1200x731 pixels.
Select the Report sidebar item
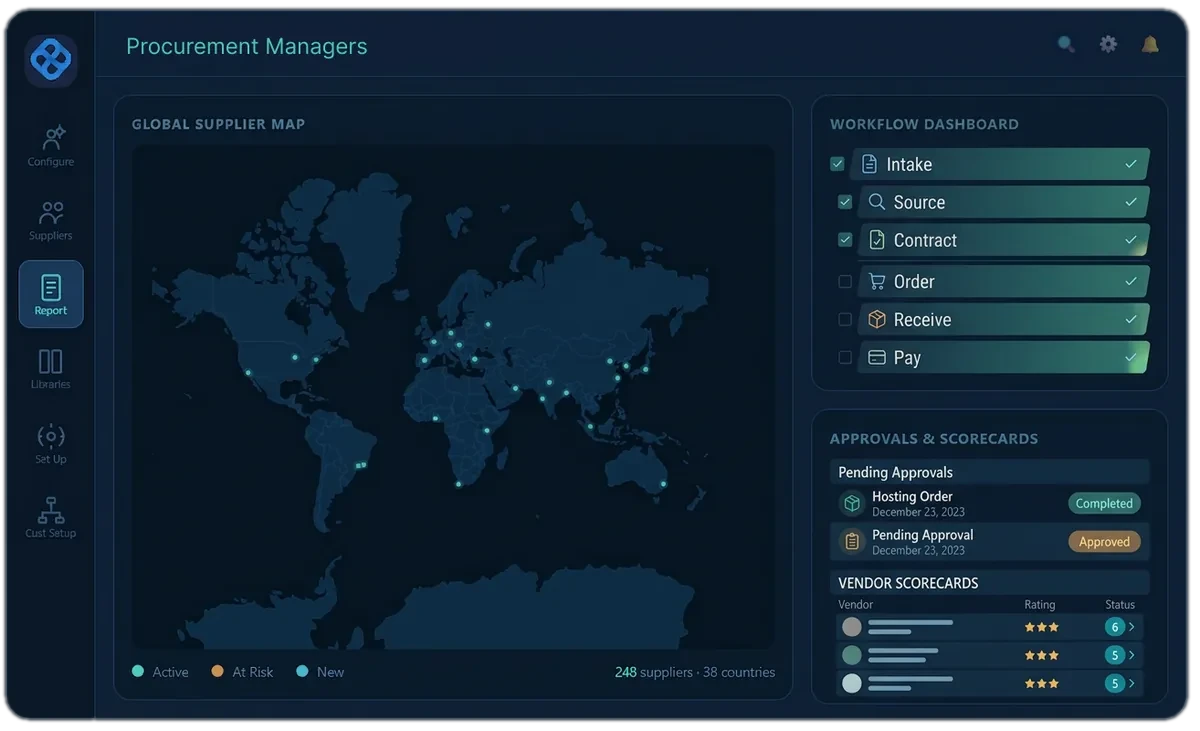(51, 294)
